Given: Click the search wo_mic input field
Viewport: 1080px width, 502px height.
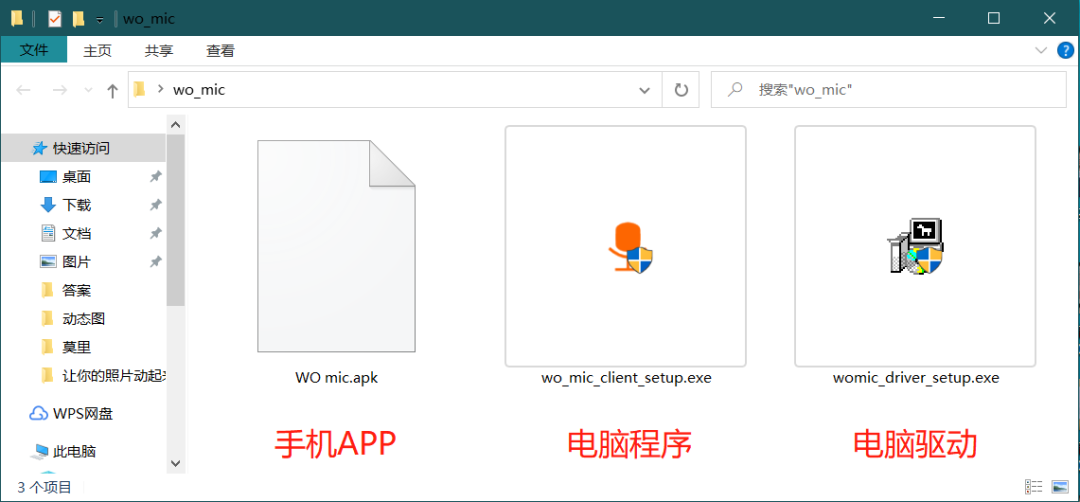Looking at the screenshot, I should click(x=889, y=90).
